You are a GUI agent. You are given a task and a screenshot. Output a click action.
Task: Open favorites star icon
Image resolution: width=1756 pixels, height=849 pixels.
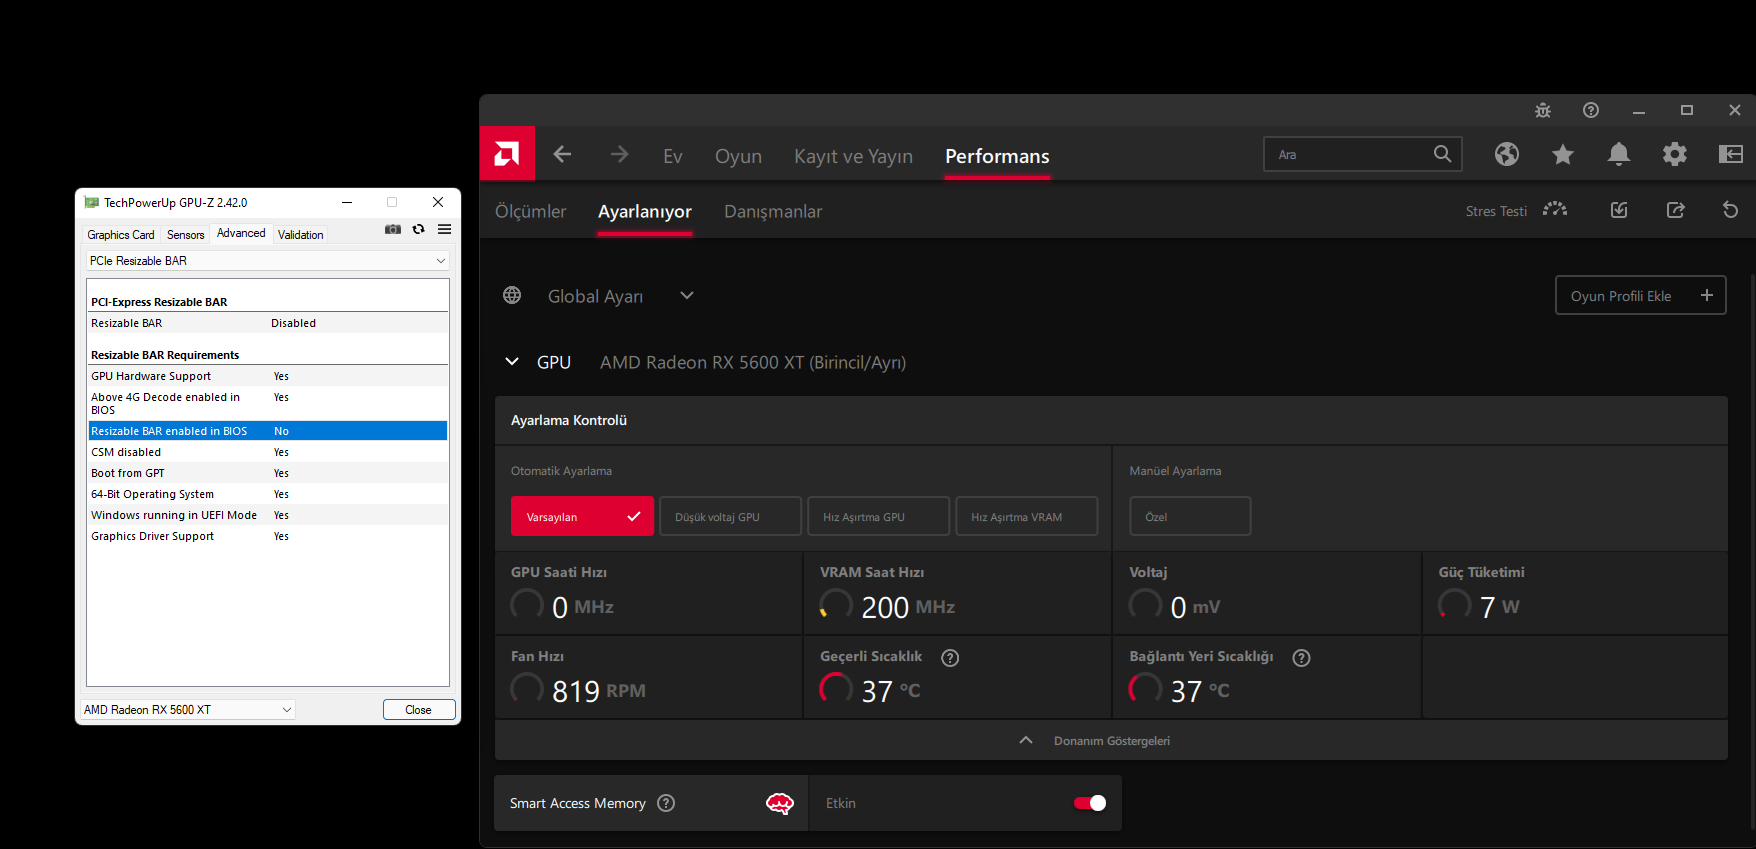tap(1563, 154)
